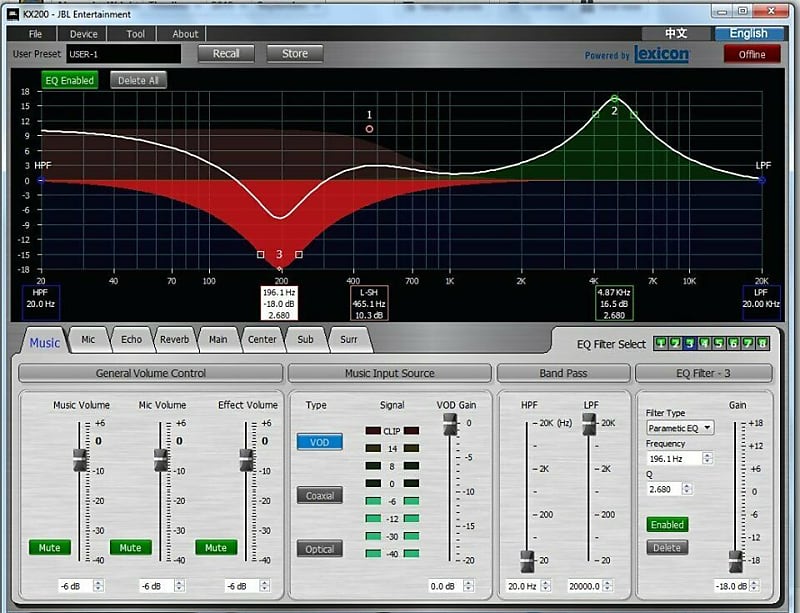The height and width of the screenshot is (613, 800).
Task: Switch to the Main tab
Action: coord(218,339)
